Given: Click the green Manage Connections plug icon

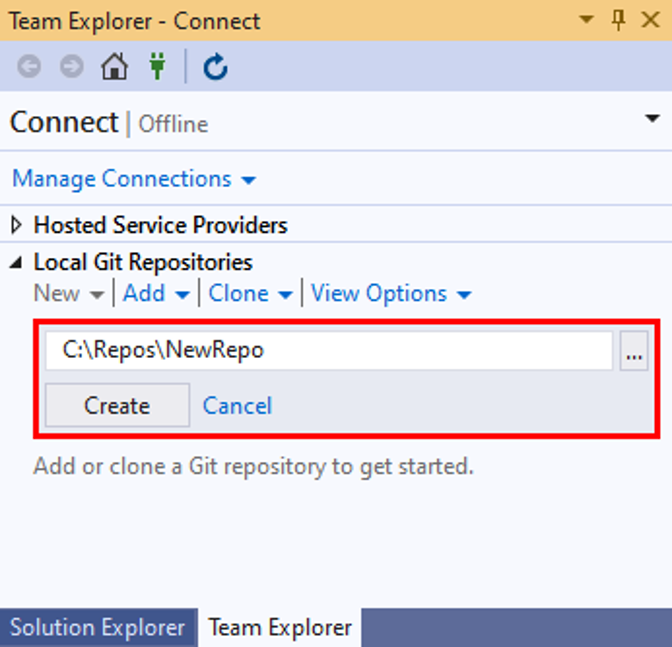Looking at the screenshot, I should tap(157, 67).
